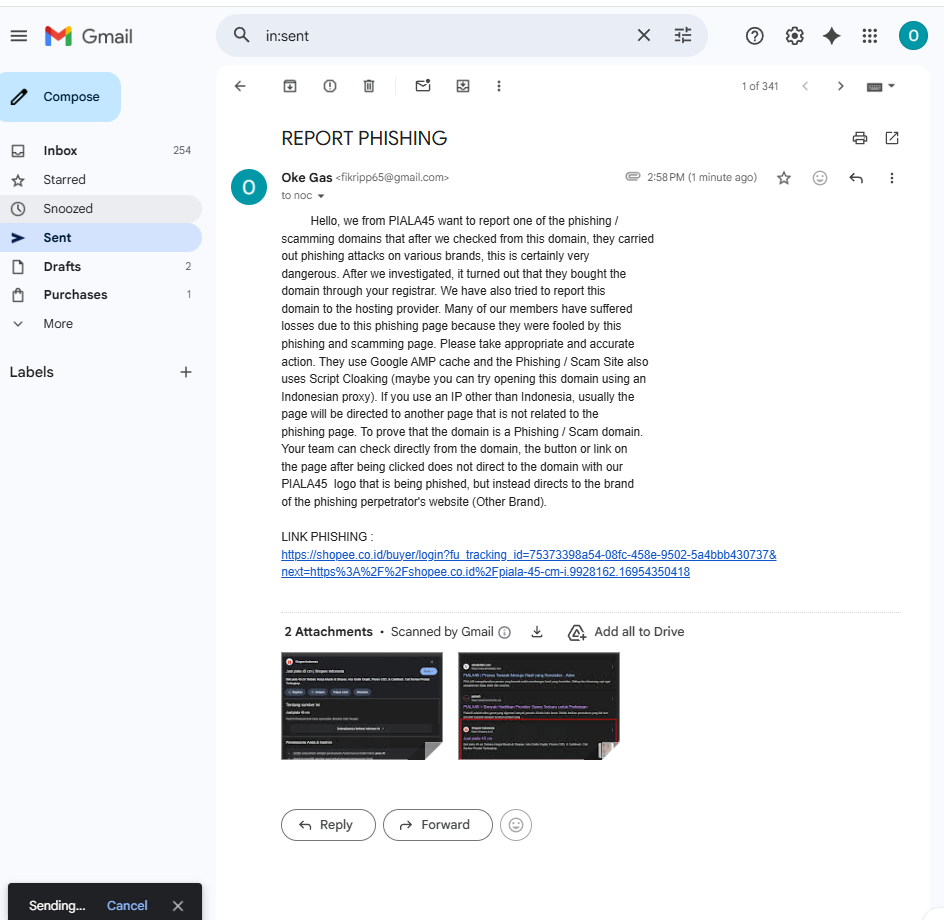
Task: Clear the in:sent search text
Action: (x=644, y=36)
